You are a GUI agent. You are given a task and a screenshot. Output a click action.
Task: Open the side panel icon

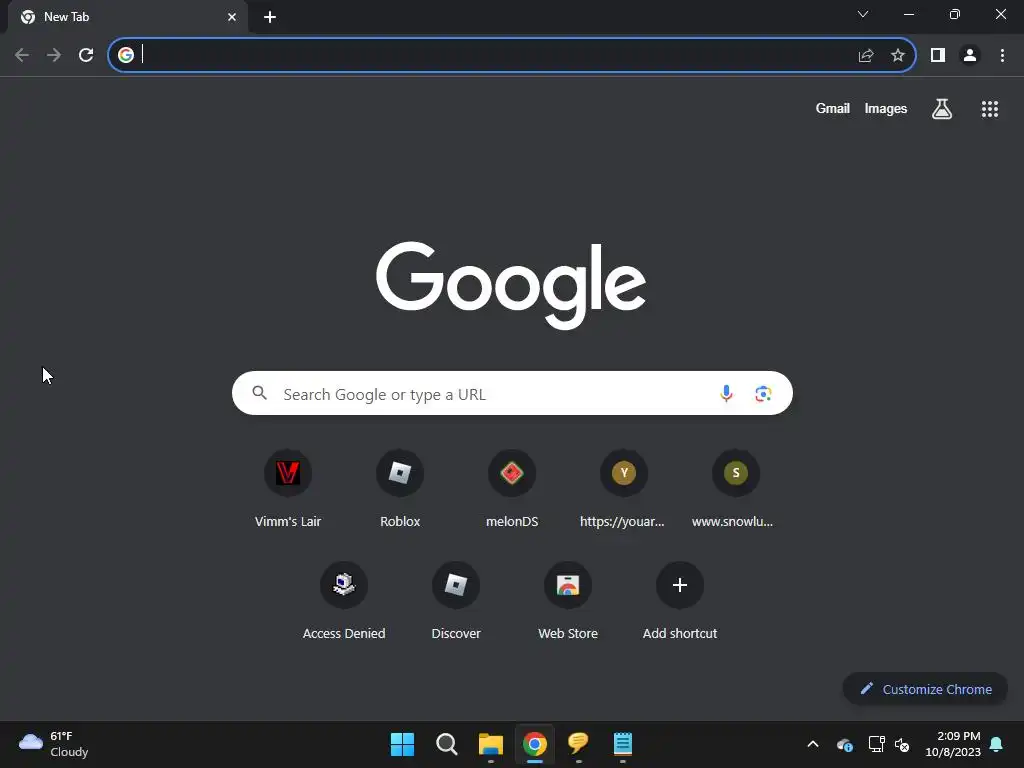(x=938, y=55)
